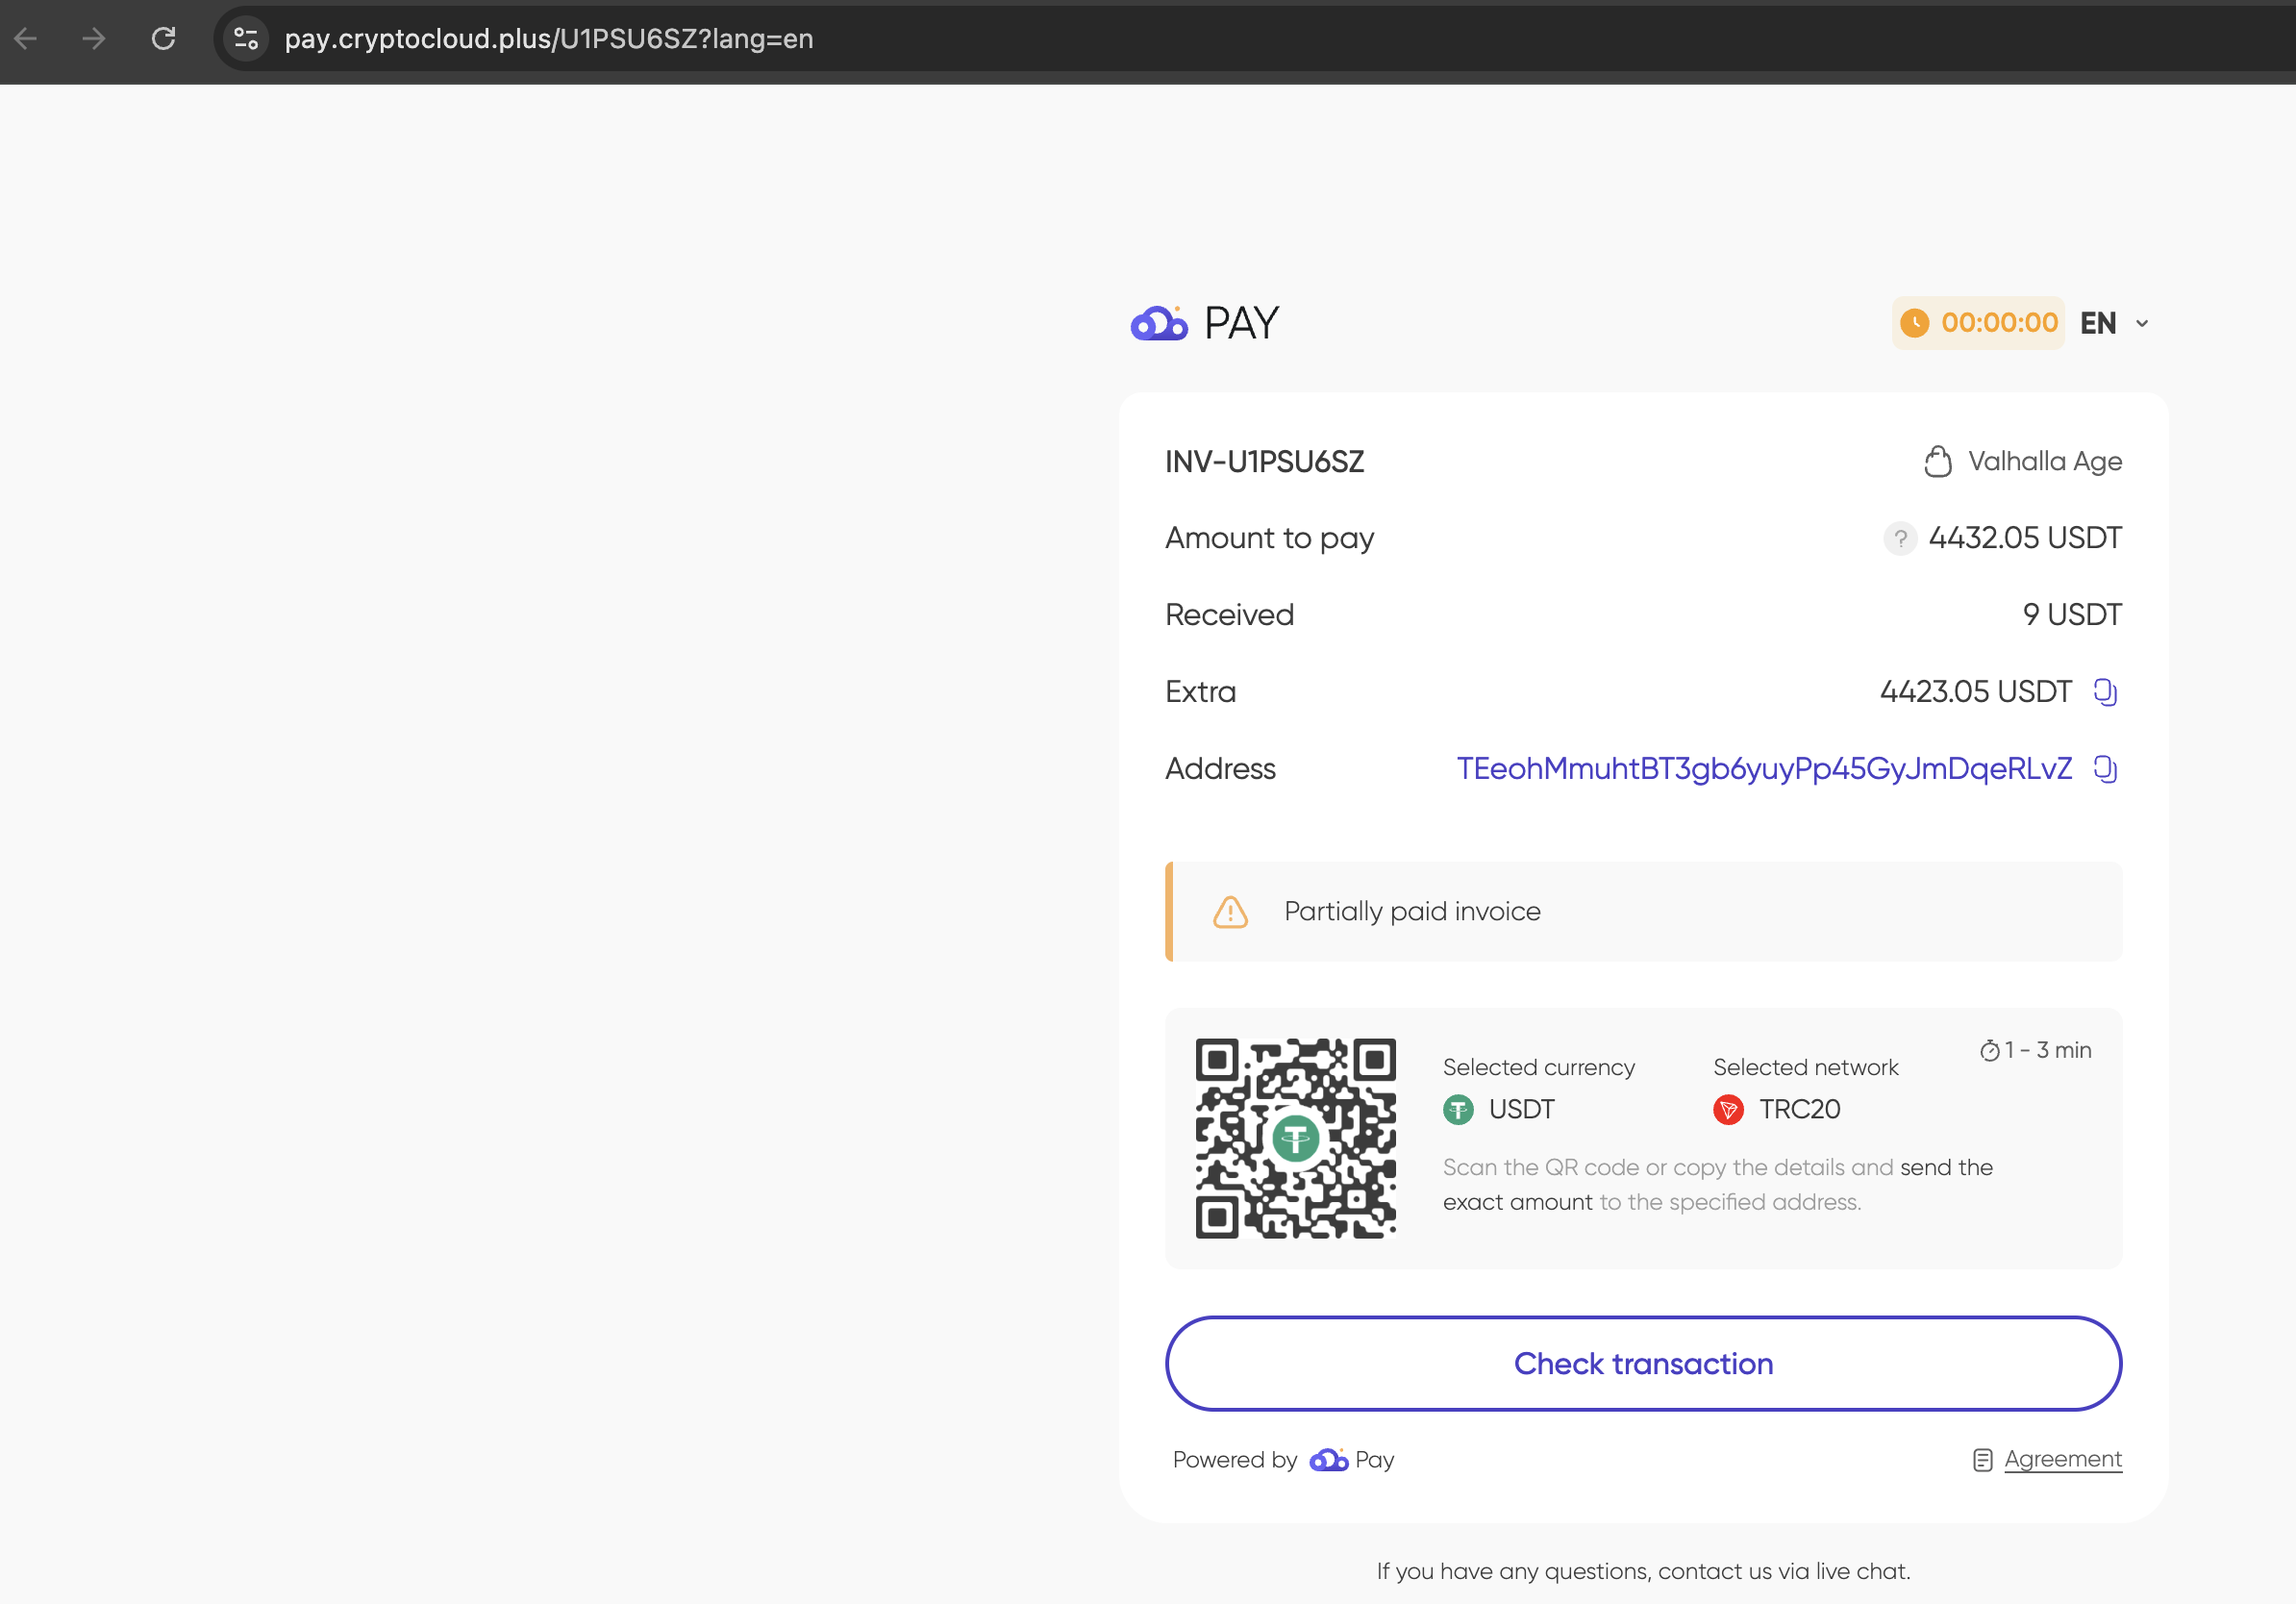Expand the EN language dropdown
2296x1604 pixels.
pyautogui.click(x=2098, y=323)
